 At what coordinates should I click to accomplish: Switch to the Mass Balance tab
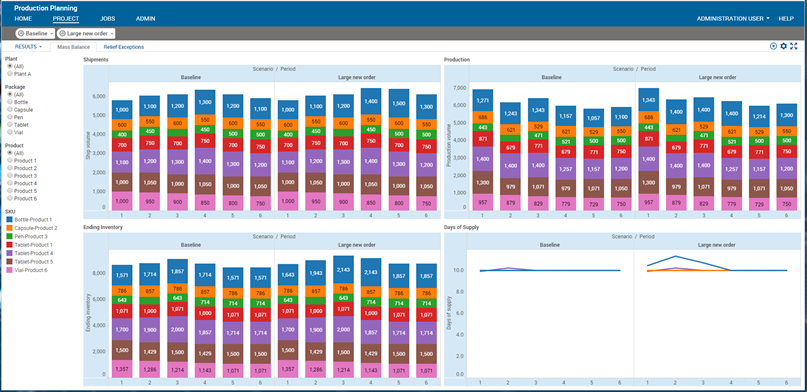[74, 47]
